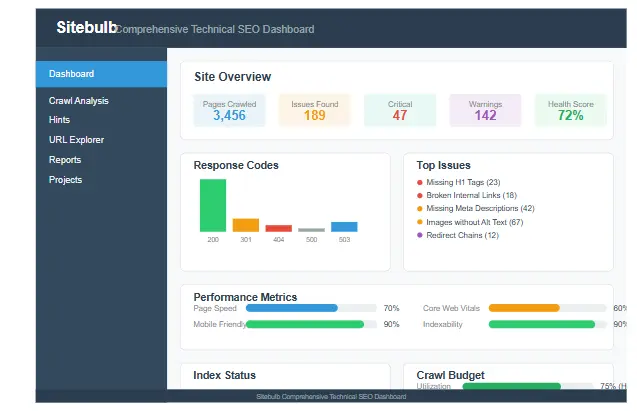Click the blue 503 response bar
Viewport: 637px width, 411px height.
(x=344, y=227)
